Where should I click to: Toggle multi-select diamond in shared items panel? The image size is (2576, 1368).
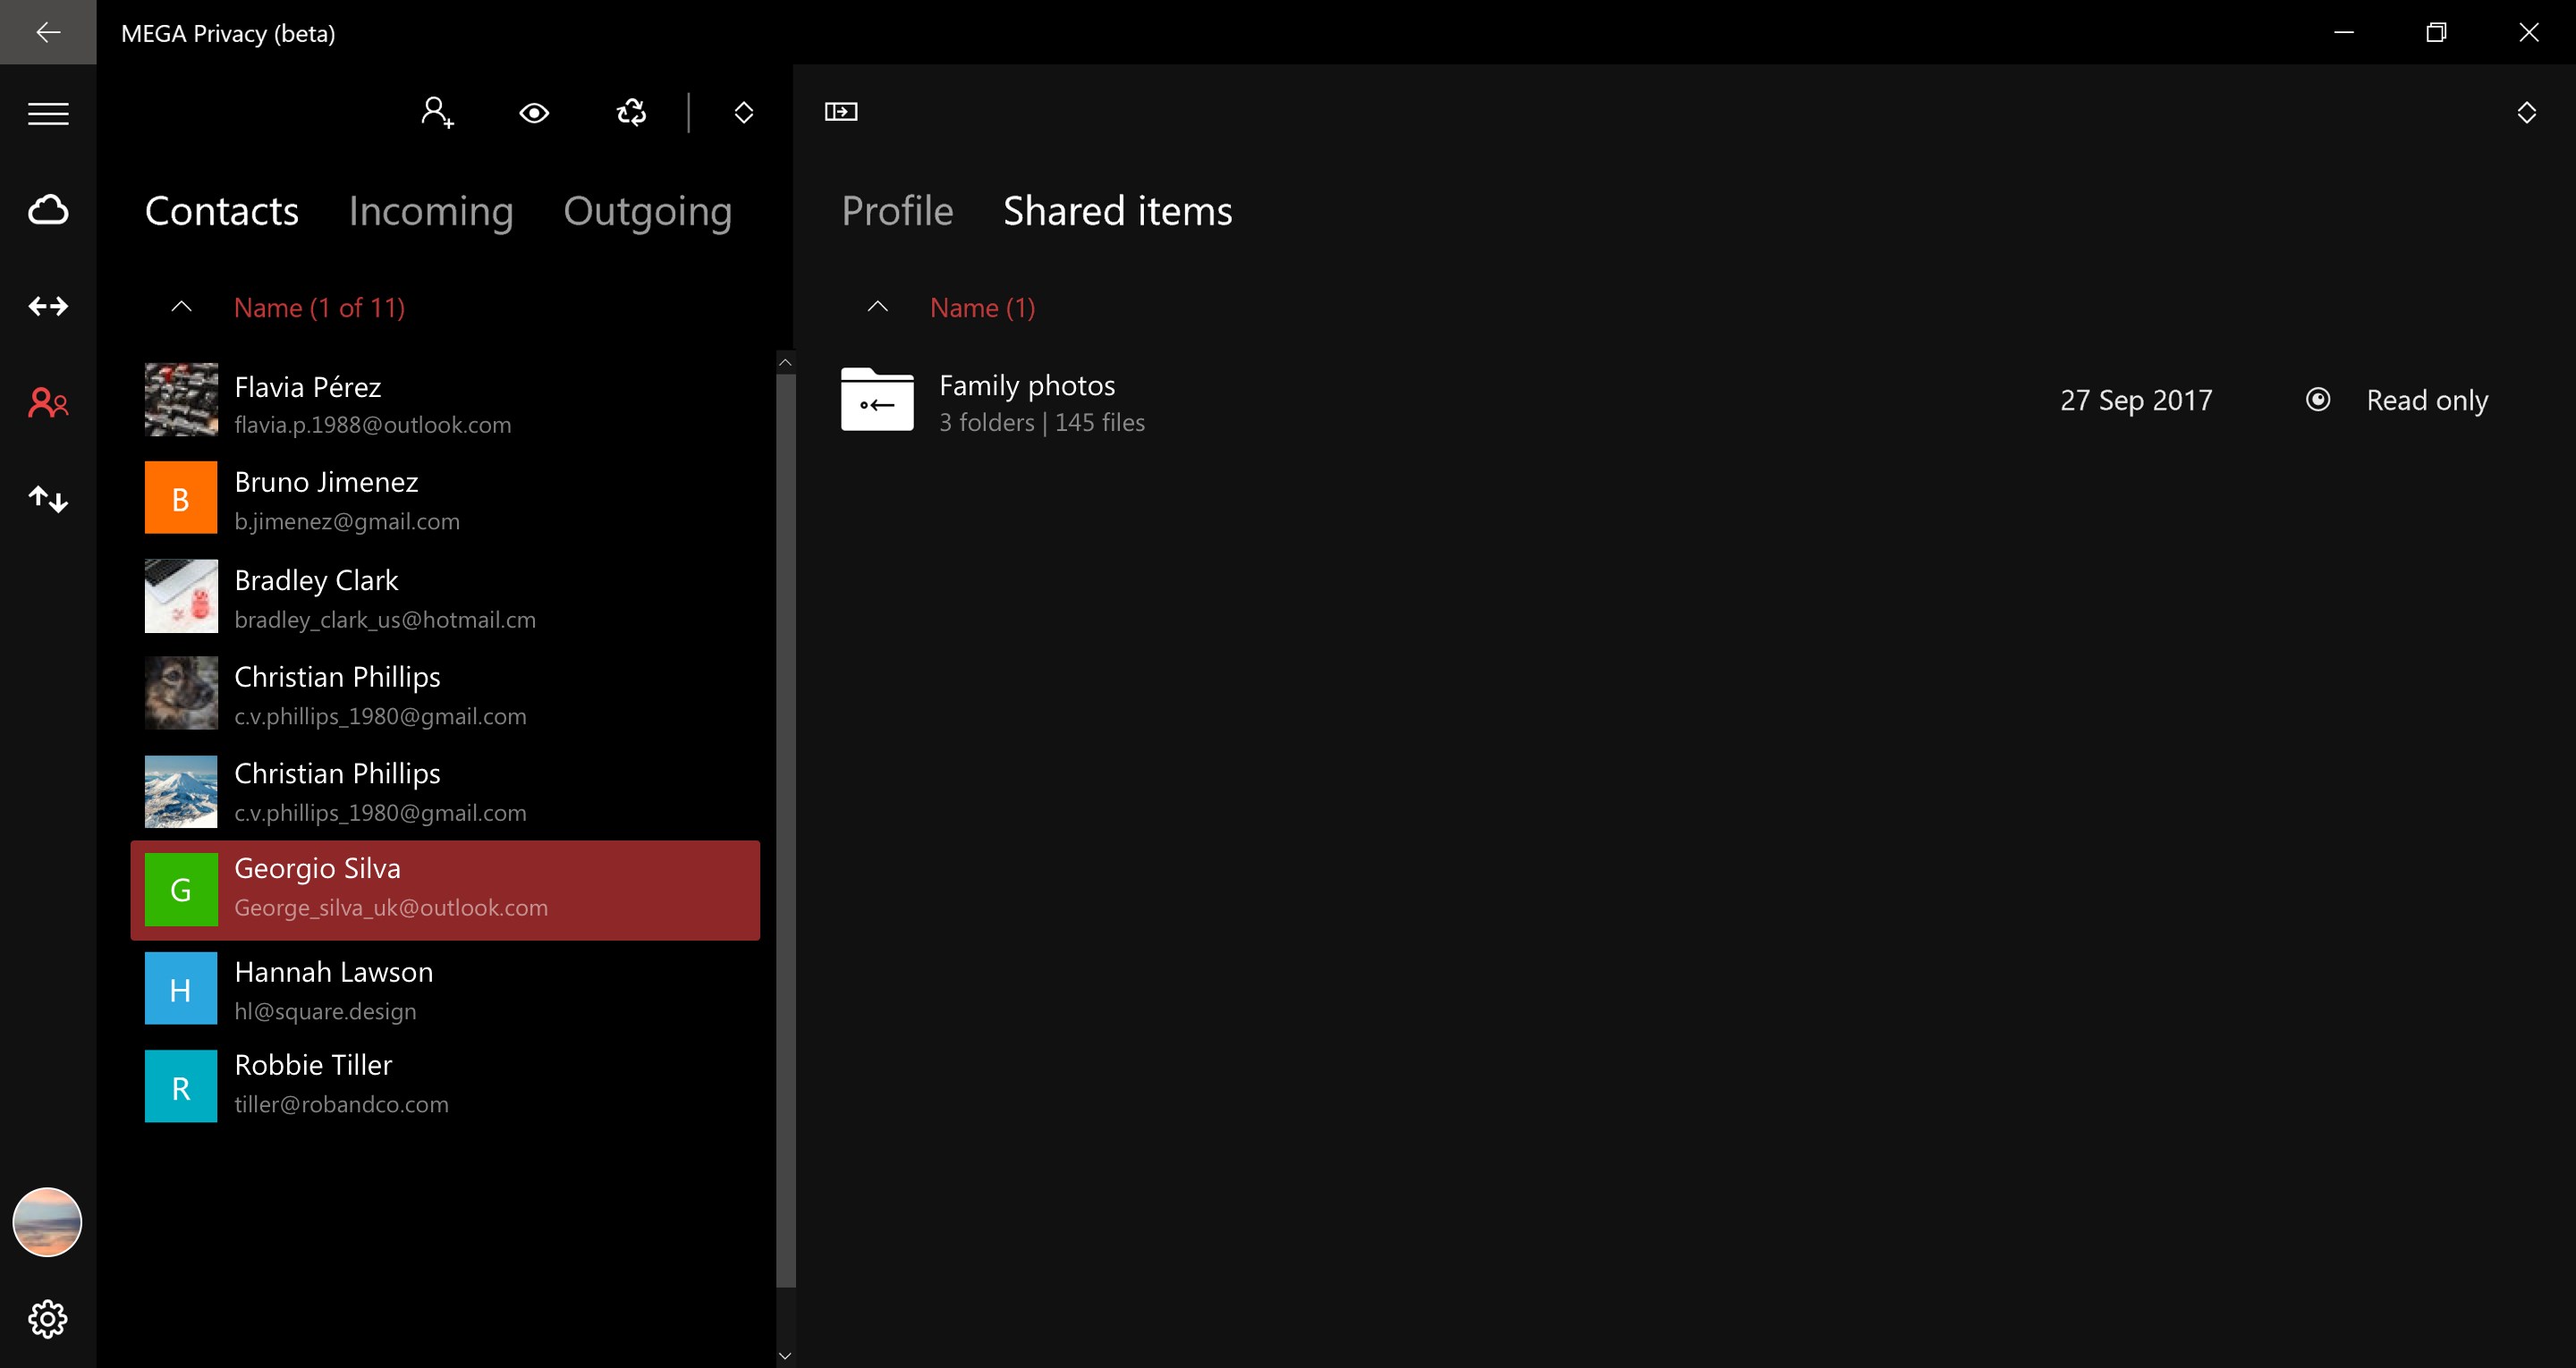2526,112
